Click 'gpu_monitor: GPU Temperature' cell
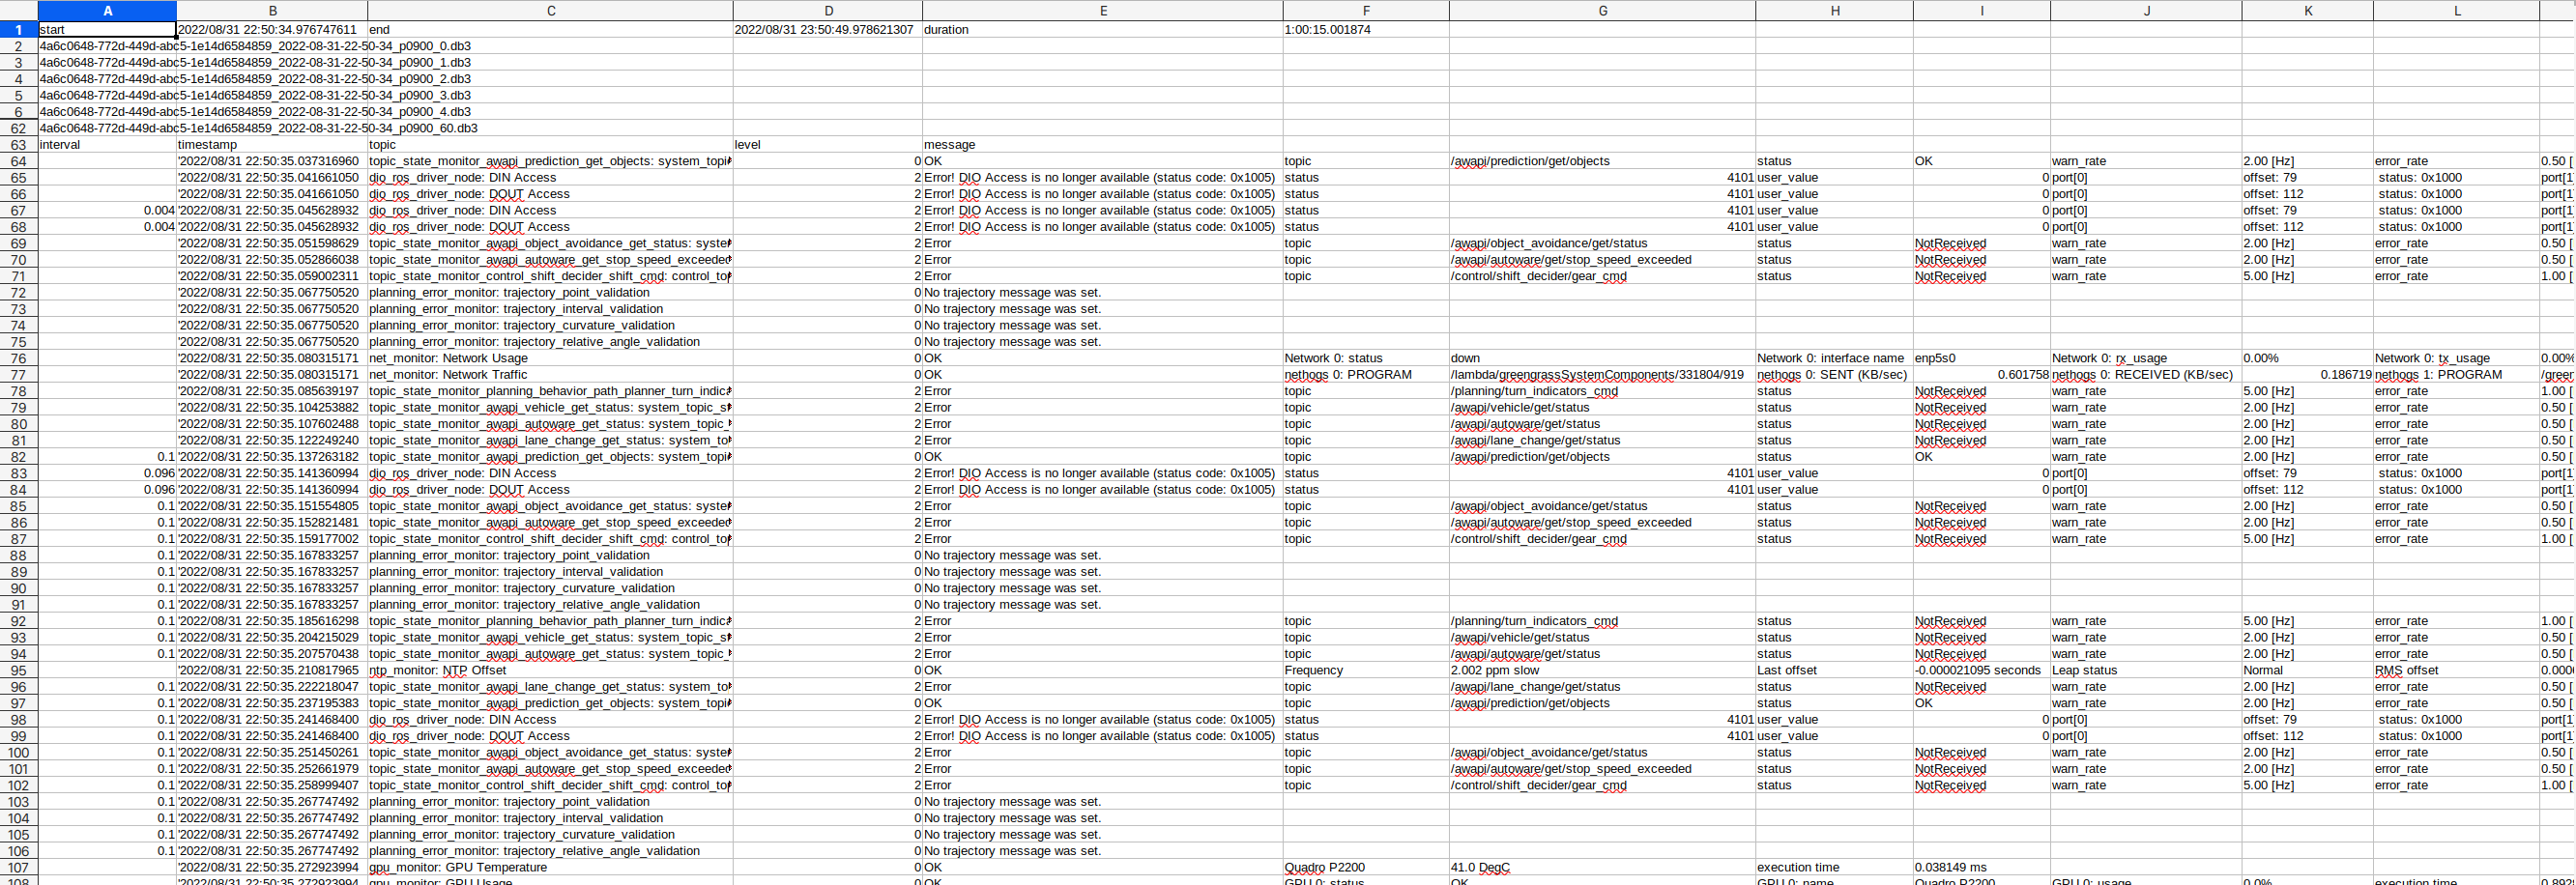2576x885 pixels. [550, 867]
